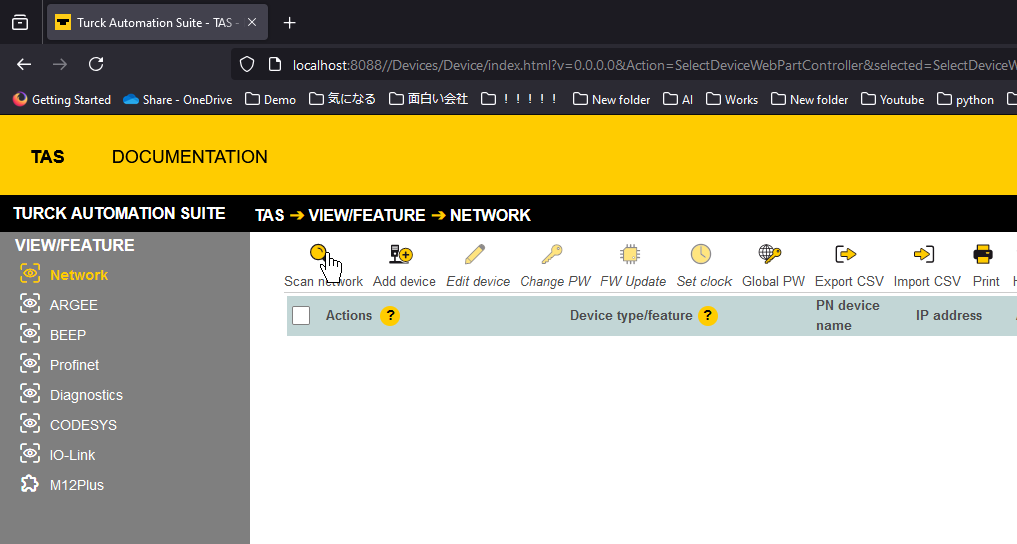This screenshot has width=1017, height=544.
Task: Click the Set clock icon
Action: pyautogui.click(x=701, y=254)
